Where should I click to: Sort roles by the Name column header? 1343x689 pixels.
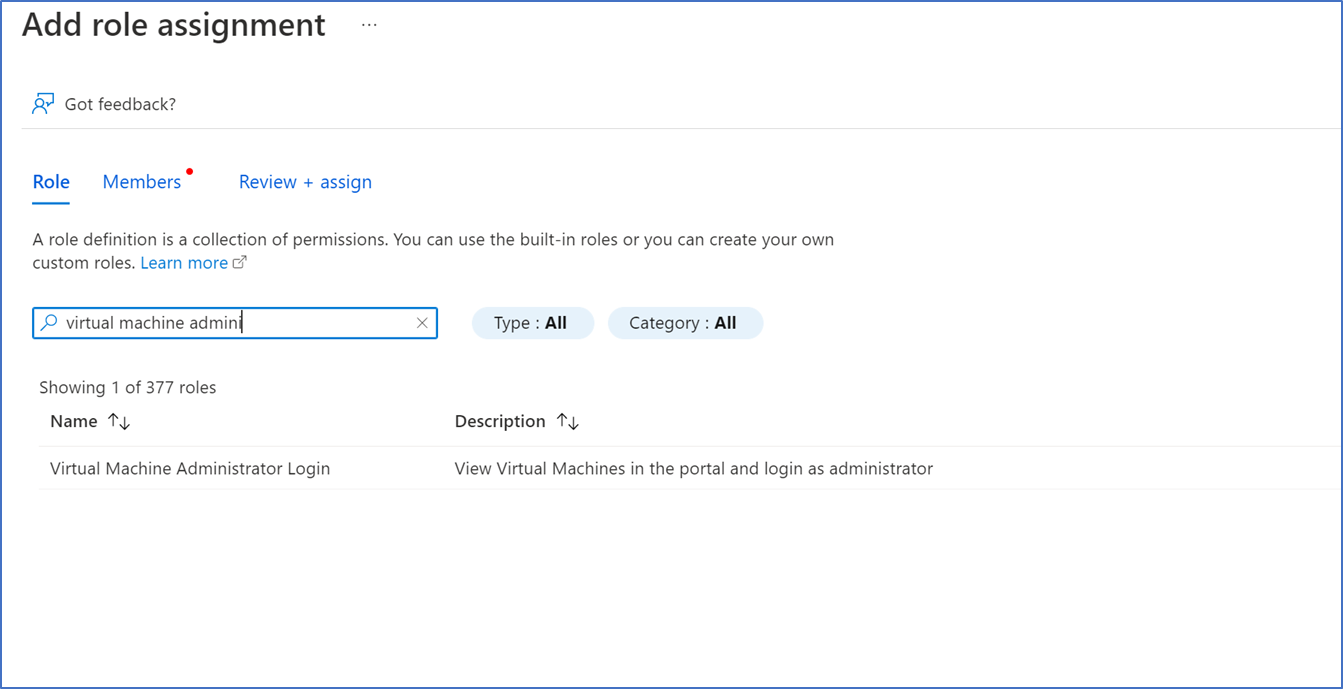click(x=74, y=421)
